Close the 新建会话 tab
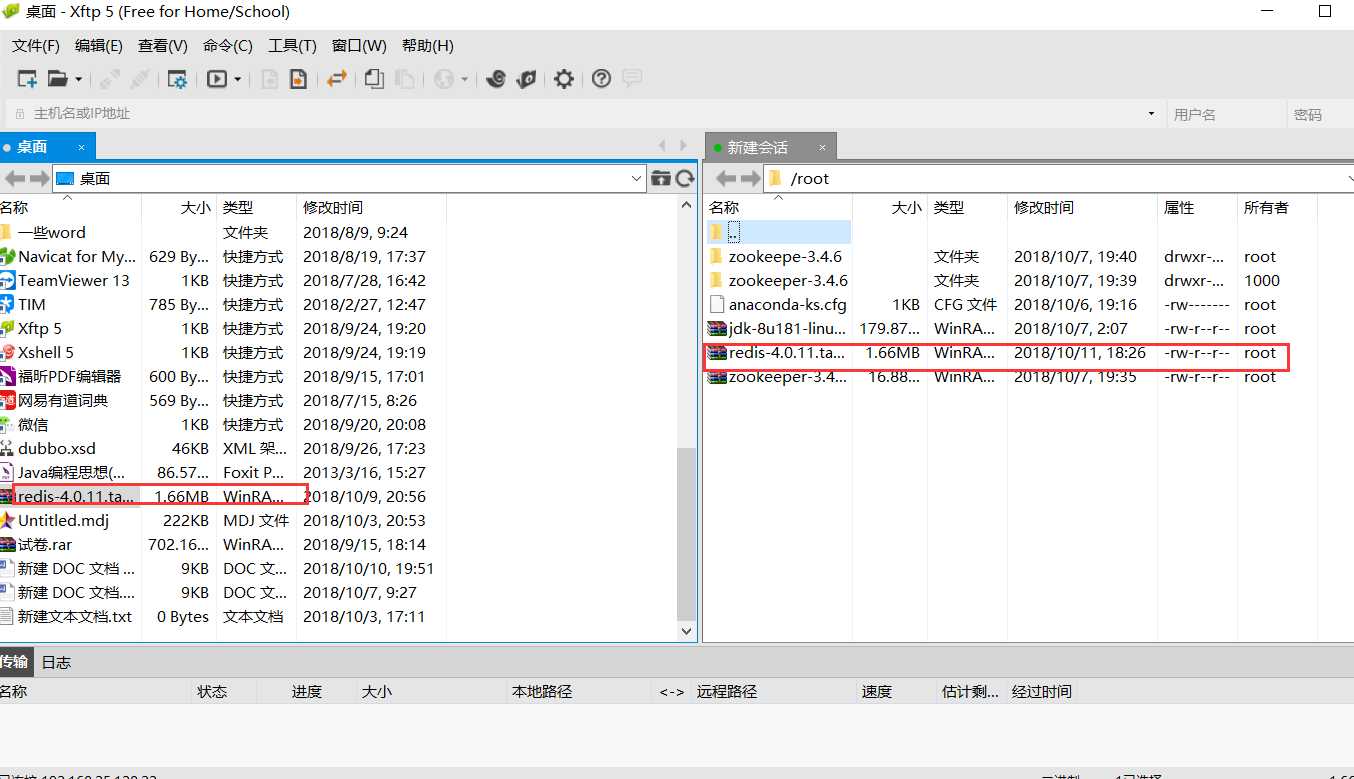 [822, 147]
